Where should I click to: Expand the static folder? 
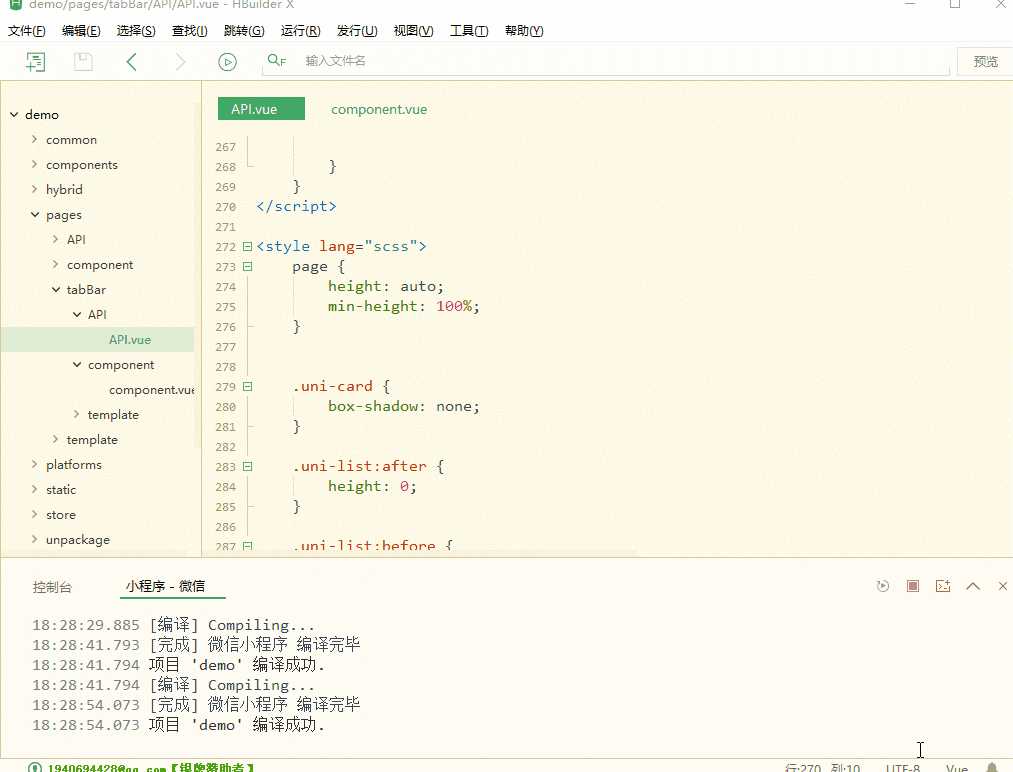35,489
